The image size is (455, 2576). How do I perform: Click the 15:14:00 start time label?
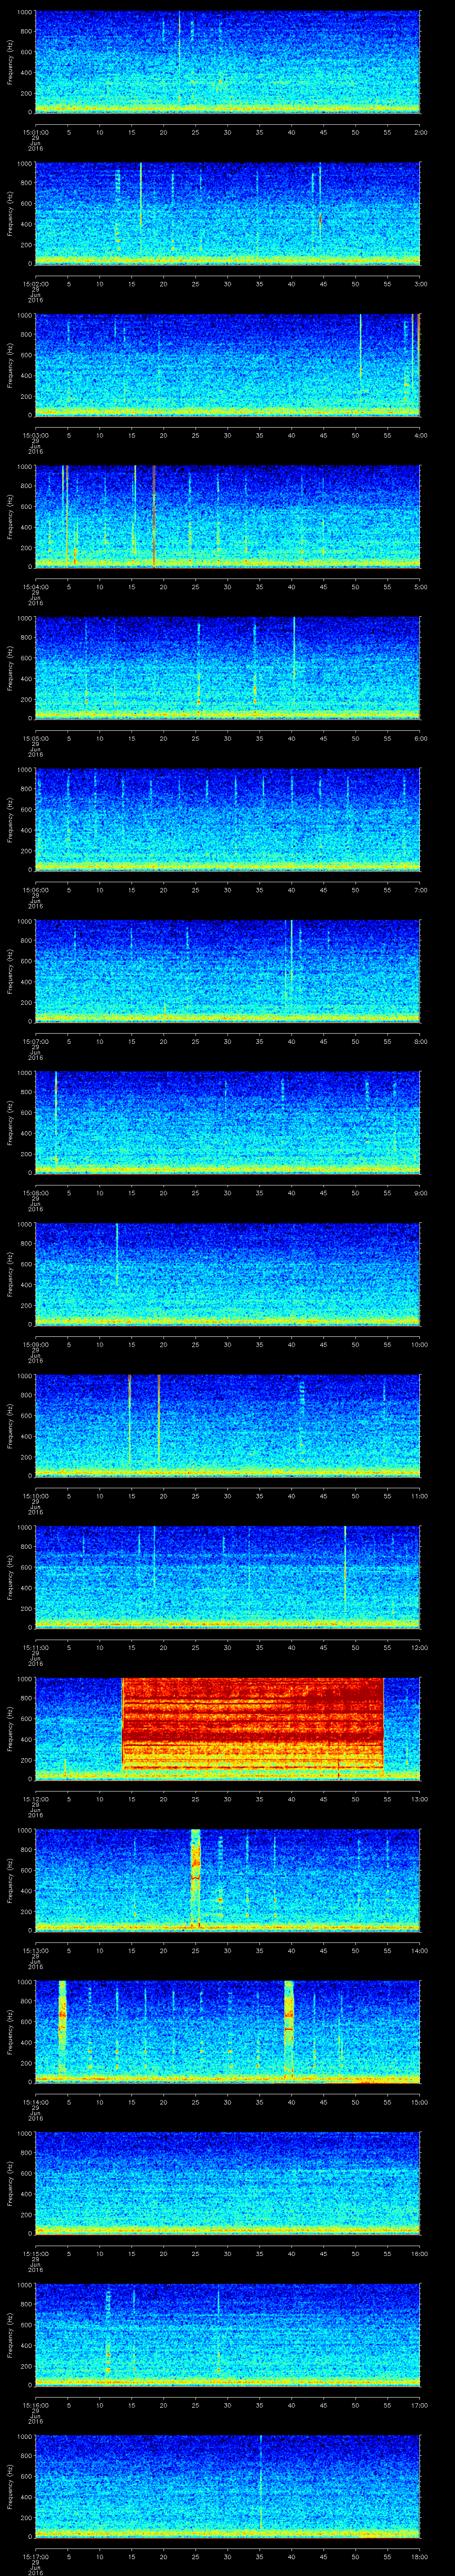coord(35,2102)
